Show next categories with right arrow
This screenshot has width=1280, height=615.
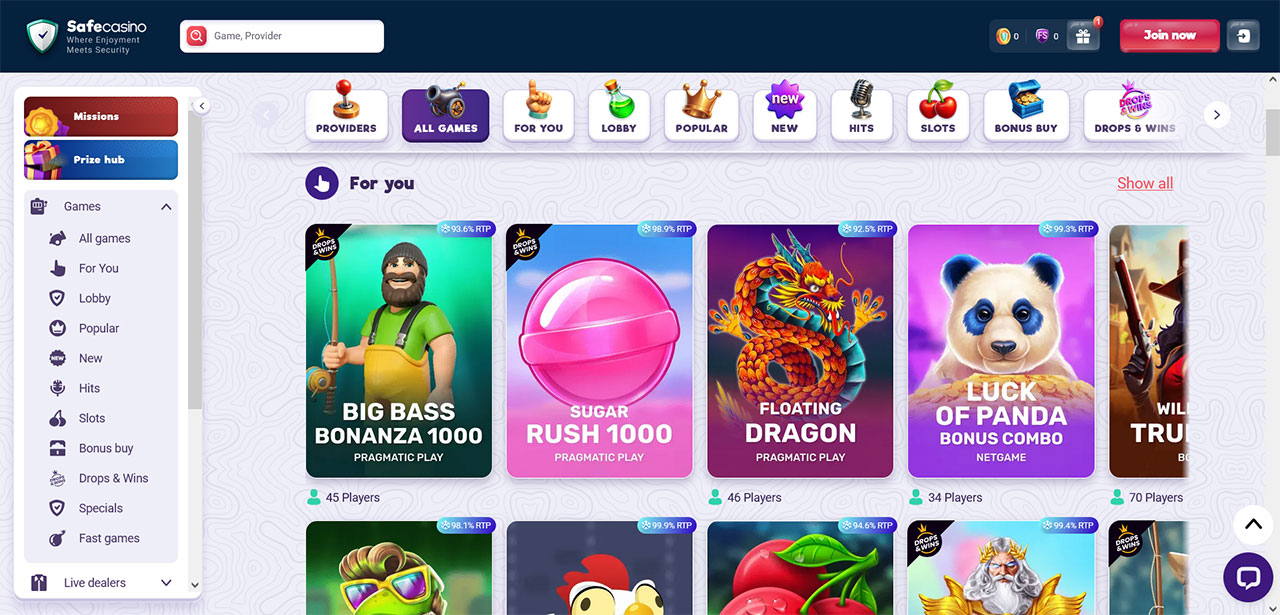[x=1217, y=115]
